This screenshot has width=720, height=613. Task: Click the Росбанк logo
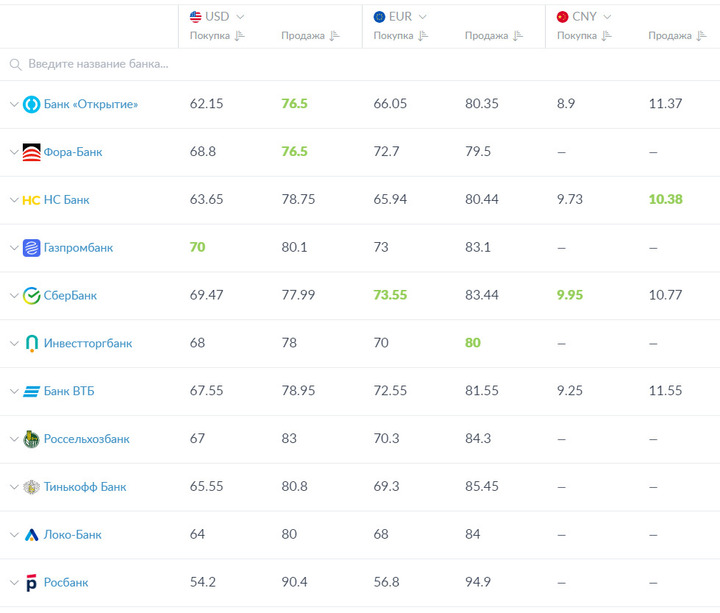point(31,583)
